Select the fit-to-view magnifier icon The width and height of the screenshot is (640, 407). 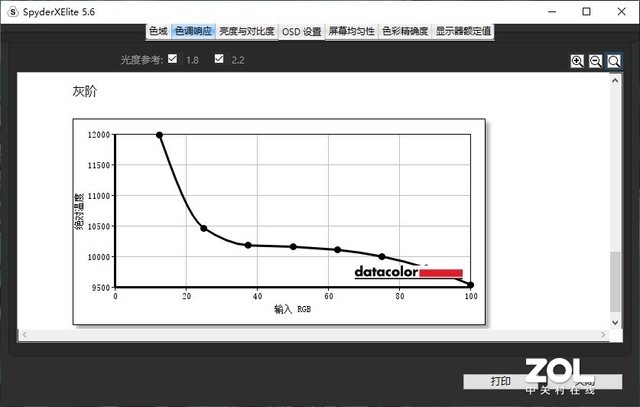[614, 61]
